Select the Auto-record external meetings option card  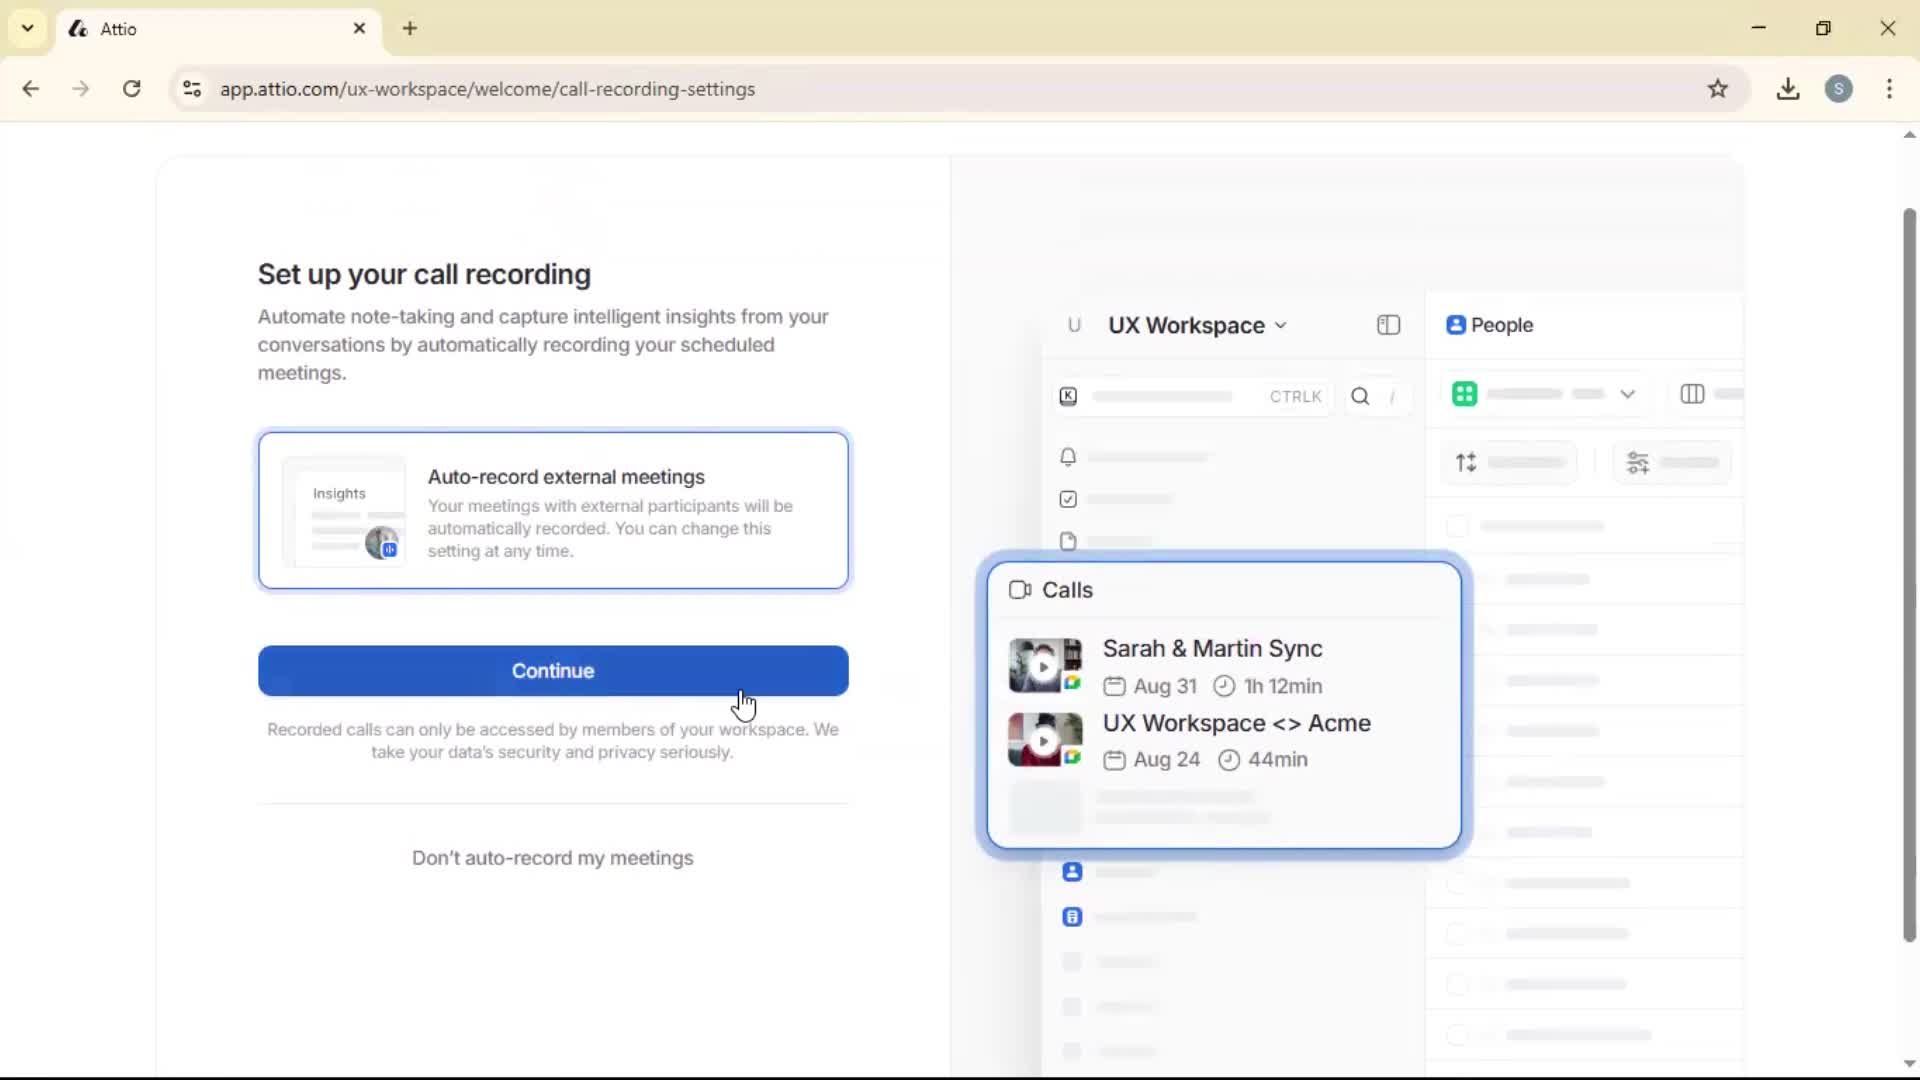(553, 510)
